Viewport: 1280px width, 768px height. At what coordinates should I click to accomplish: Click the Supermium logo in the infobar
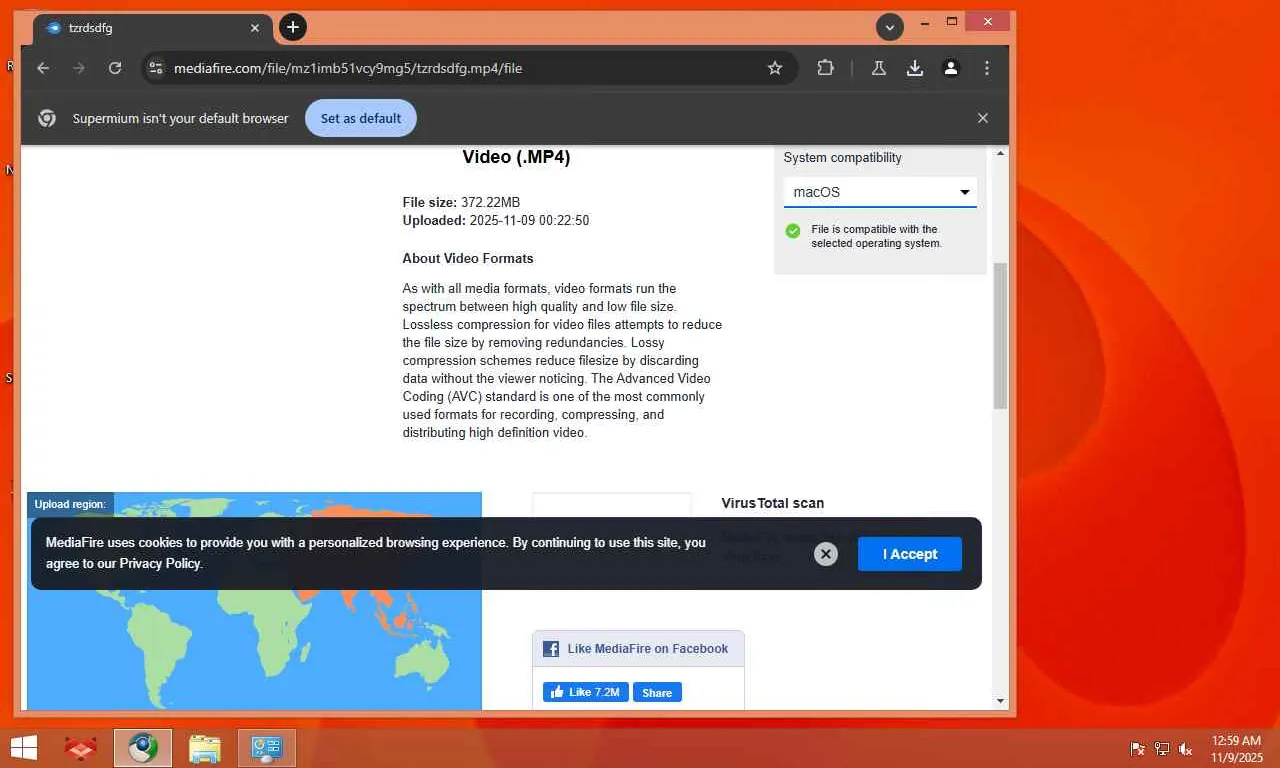pyautogui.click(x=47, y=118)
